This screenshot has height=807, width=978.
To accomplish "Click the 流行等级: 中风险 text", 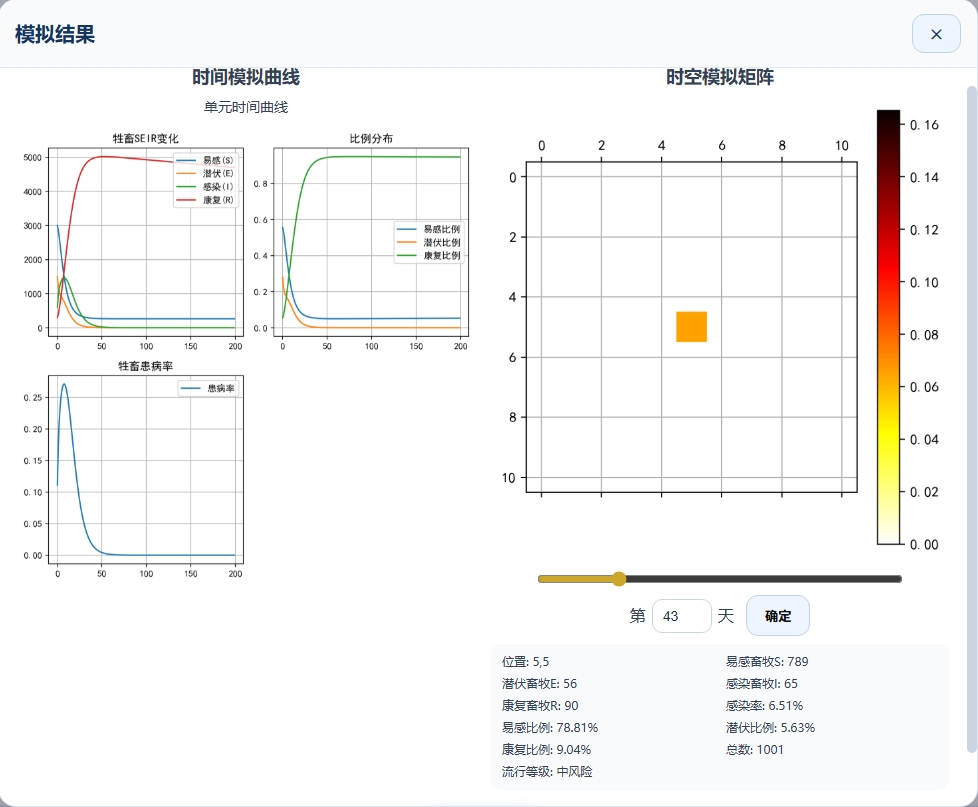I will coord(547,771).
